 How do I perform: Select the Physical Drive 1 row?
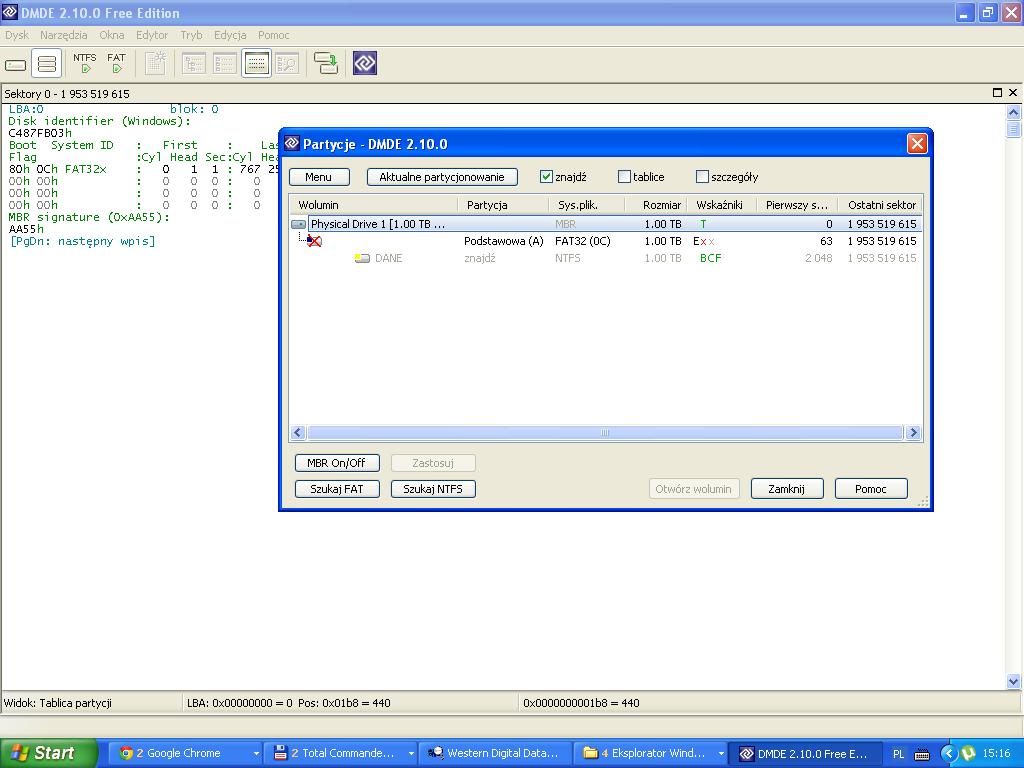coord(605,224)
